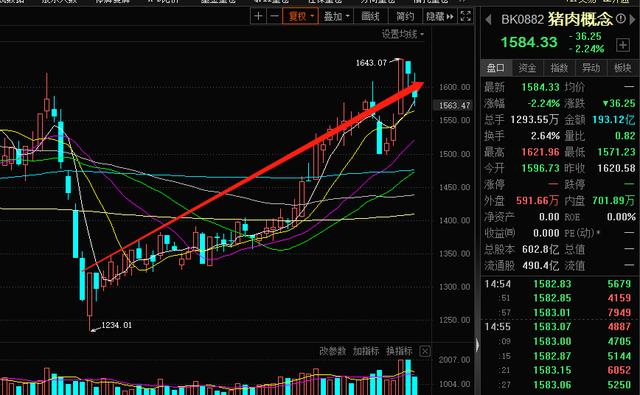The width and height of the screenshot is (640, 395).
Task: Select the 内盘 value 701.89万
Action: coord(613,200)
